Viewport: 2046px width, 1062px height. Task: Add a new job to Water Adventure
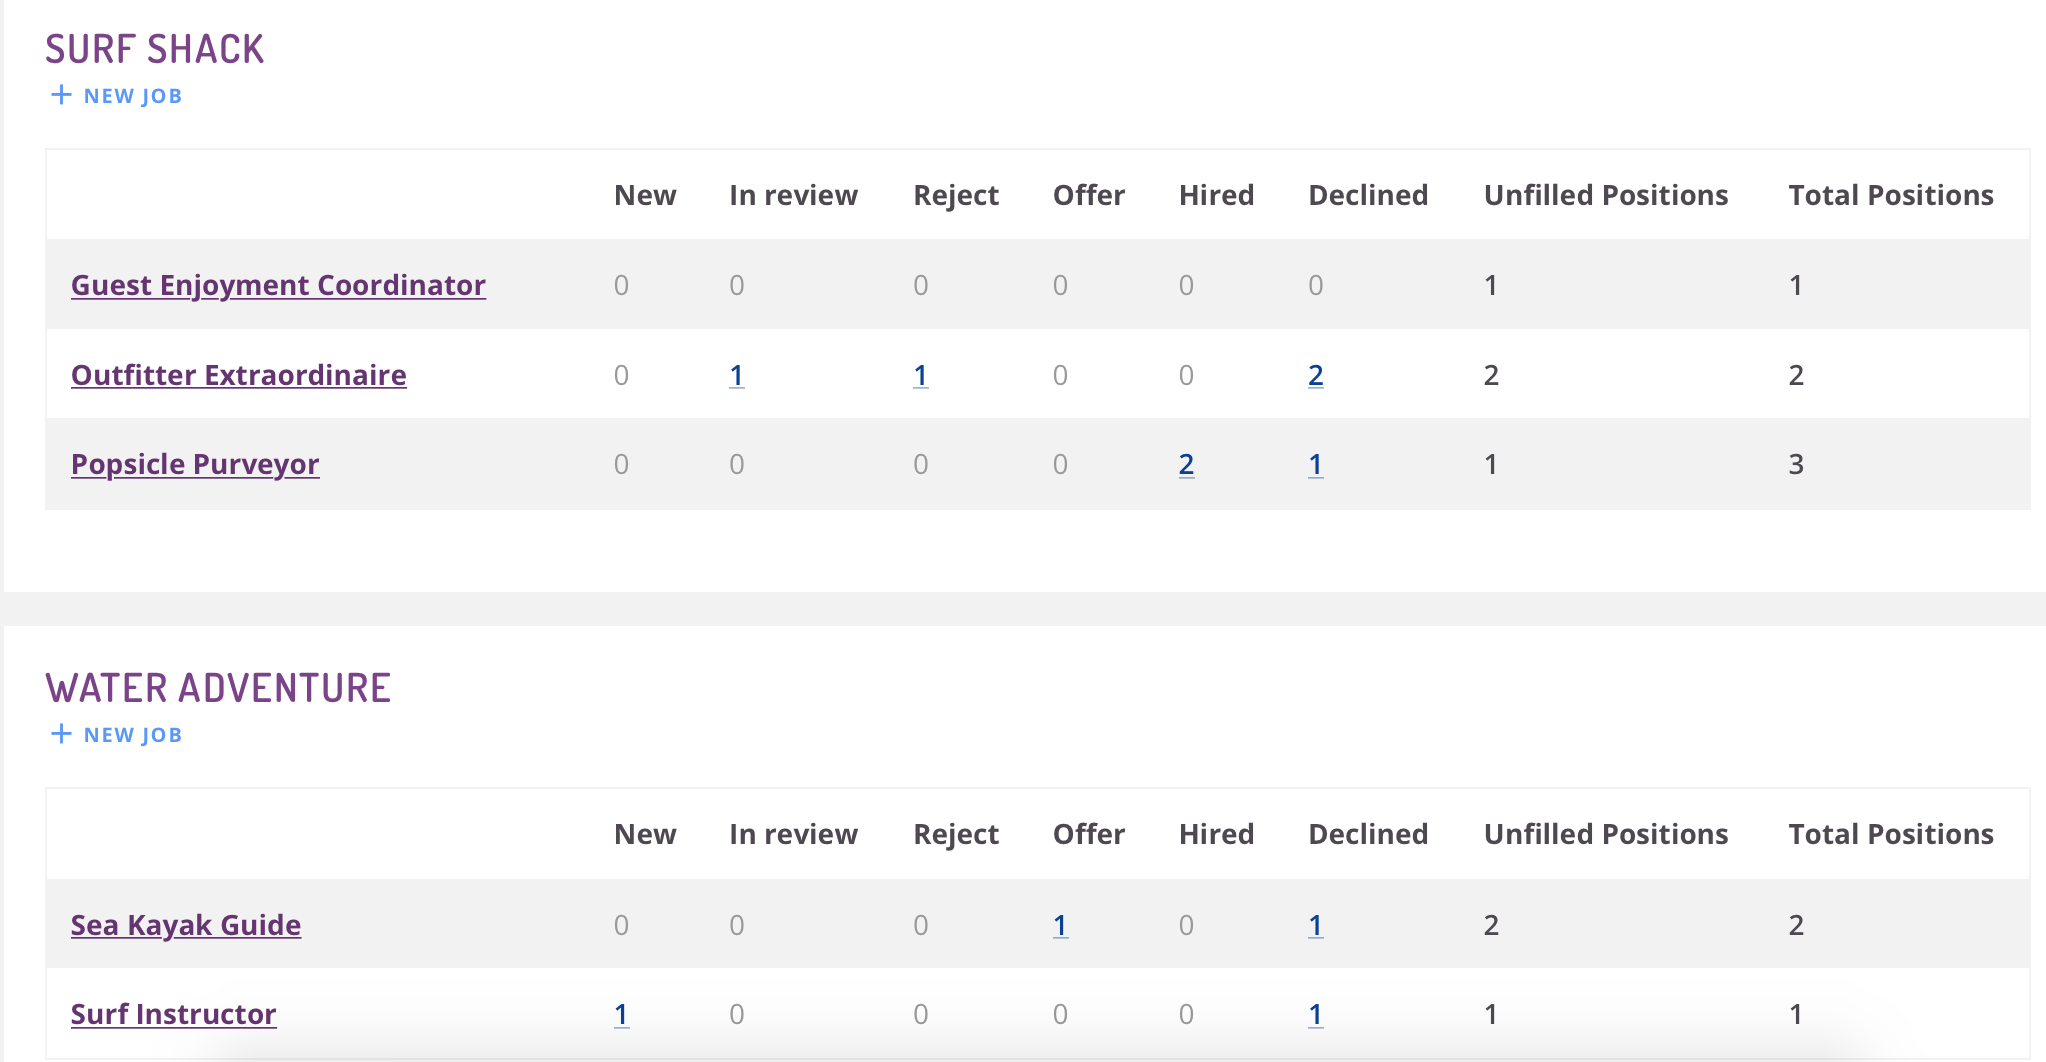pyautogui.click(x=116, y=735)
